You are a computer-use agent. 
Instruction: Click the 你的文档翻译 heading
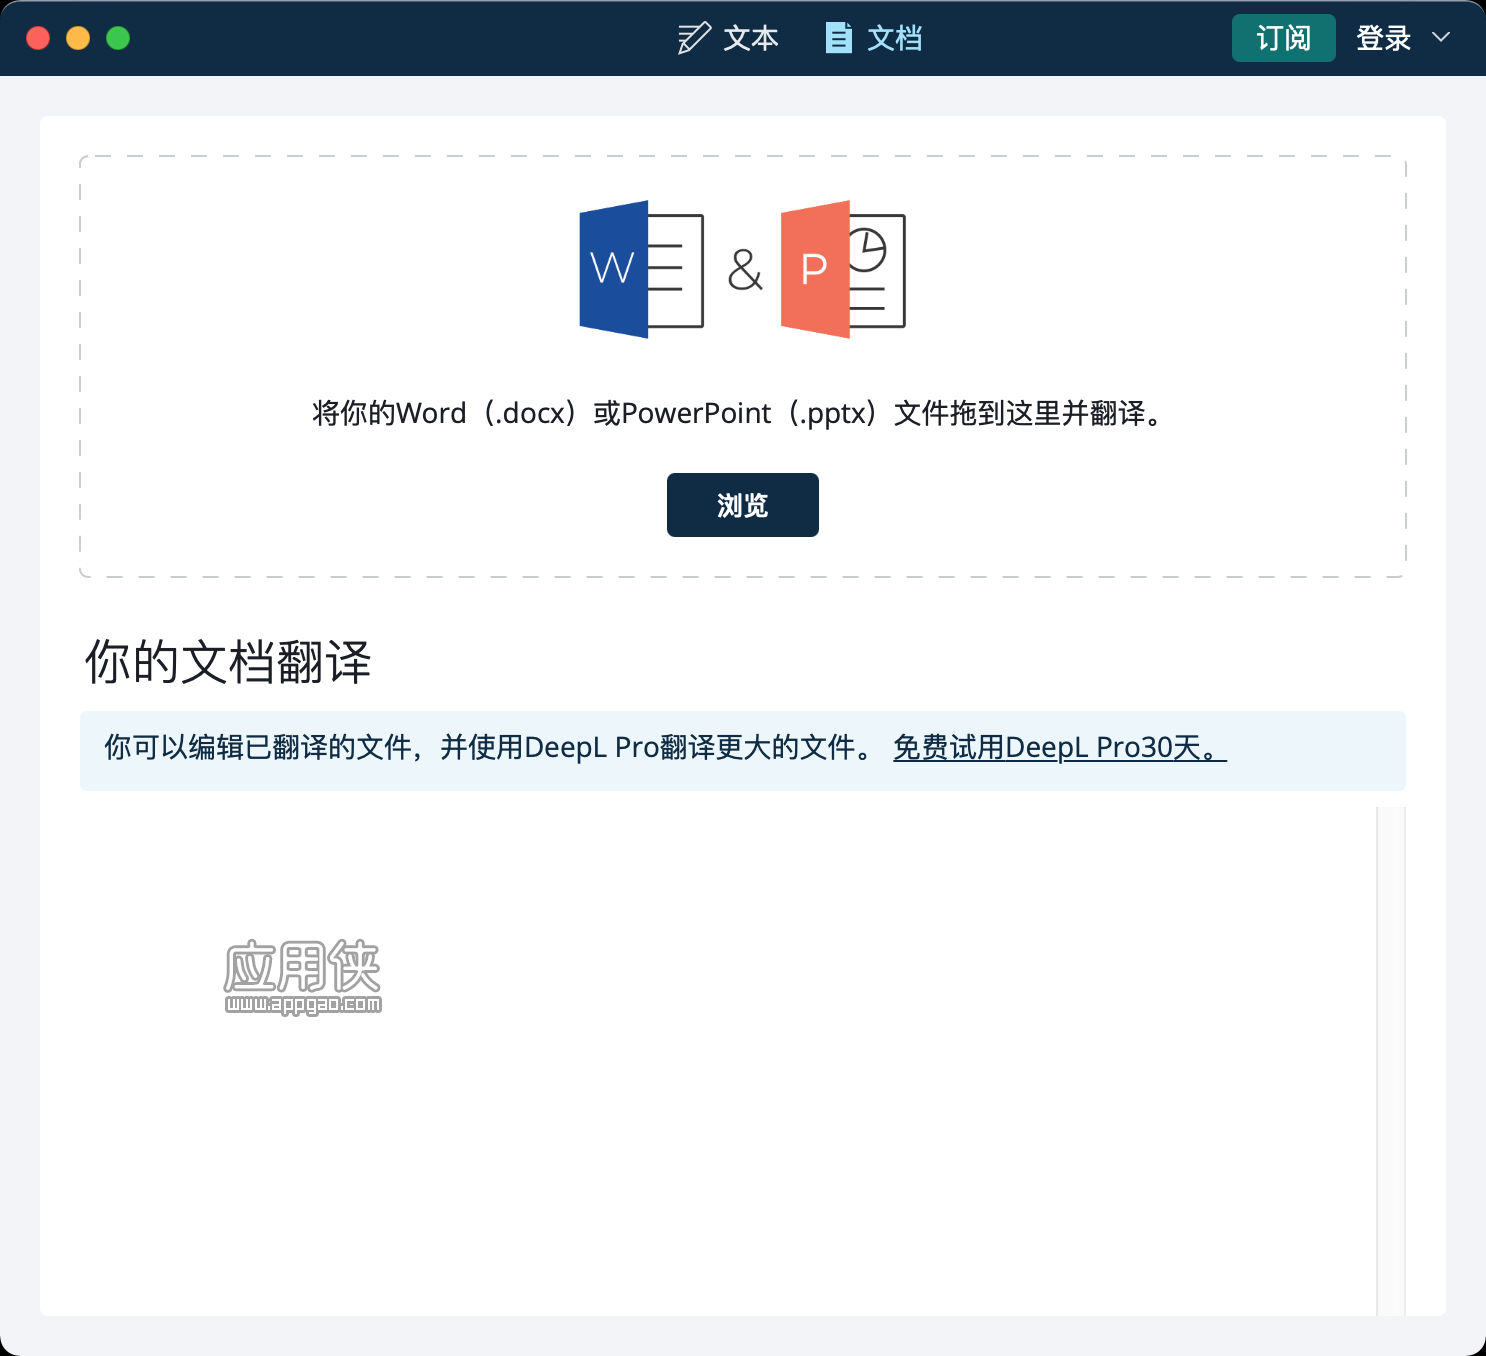coord(228,662)
